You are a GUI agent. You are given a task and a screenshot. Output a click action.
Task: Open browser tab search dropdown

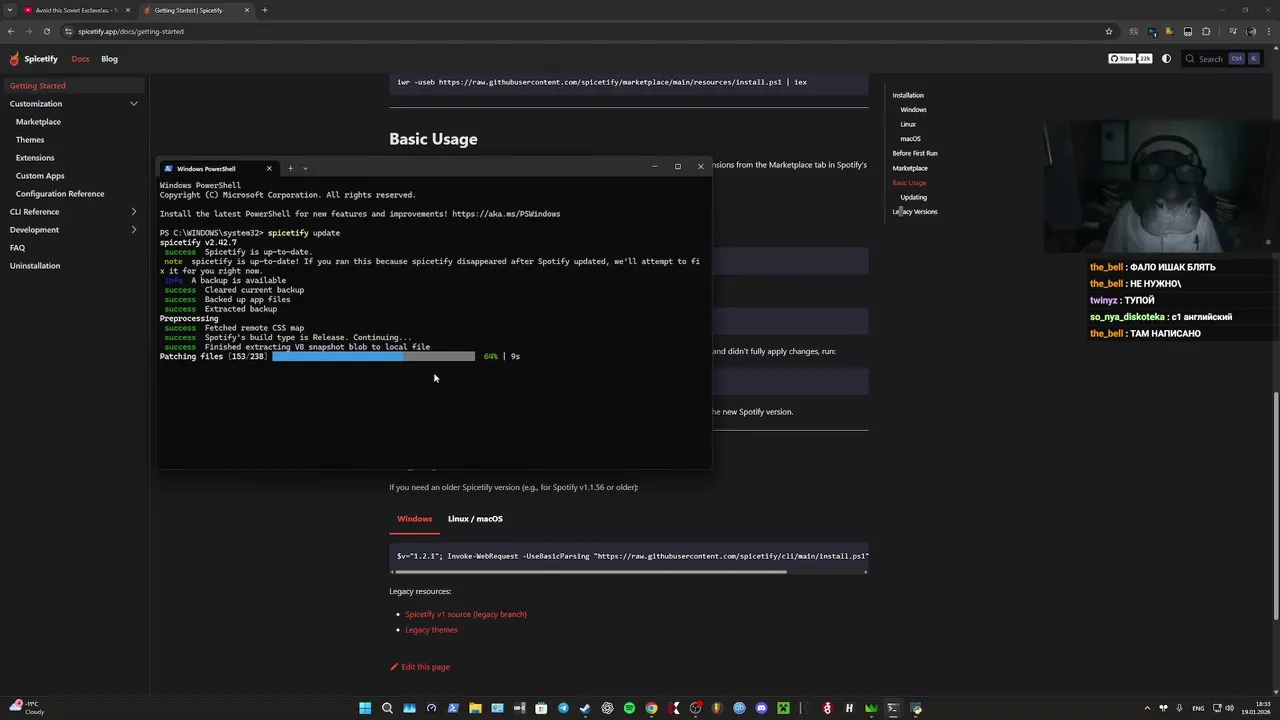click(x=10, y=10)
